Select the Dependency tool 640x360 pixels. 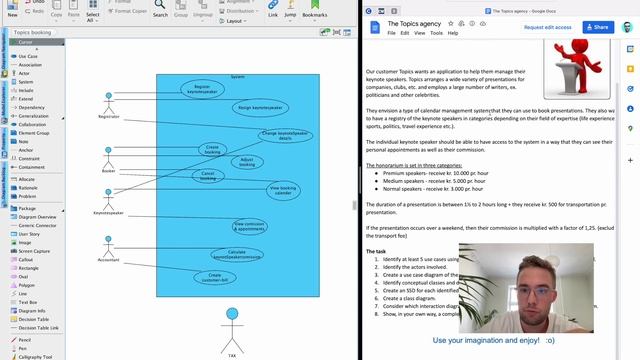(x=31, y=108)
